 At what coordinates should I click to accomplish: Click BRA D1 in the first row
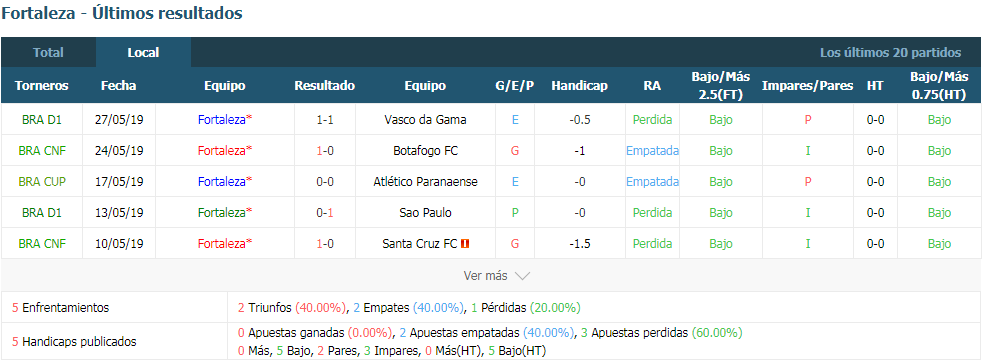coord(42,119)
